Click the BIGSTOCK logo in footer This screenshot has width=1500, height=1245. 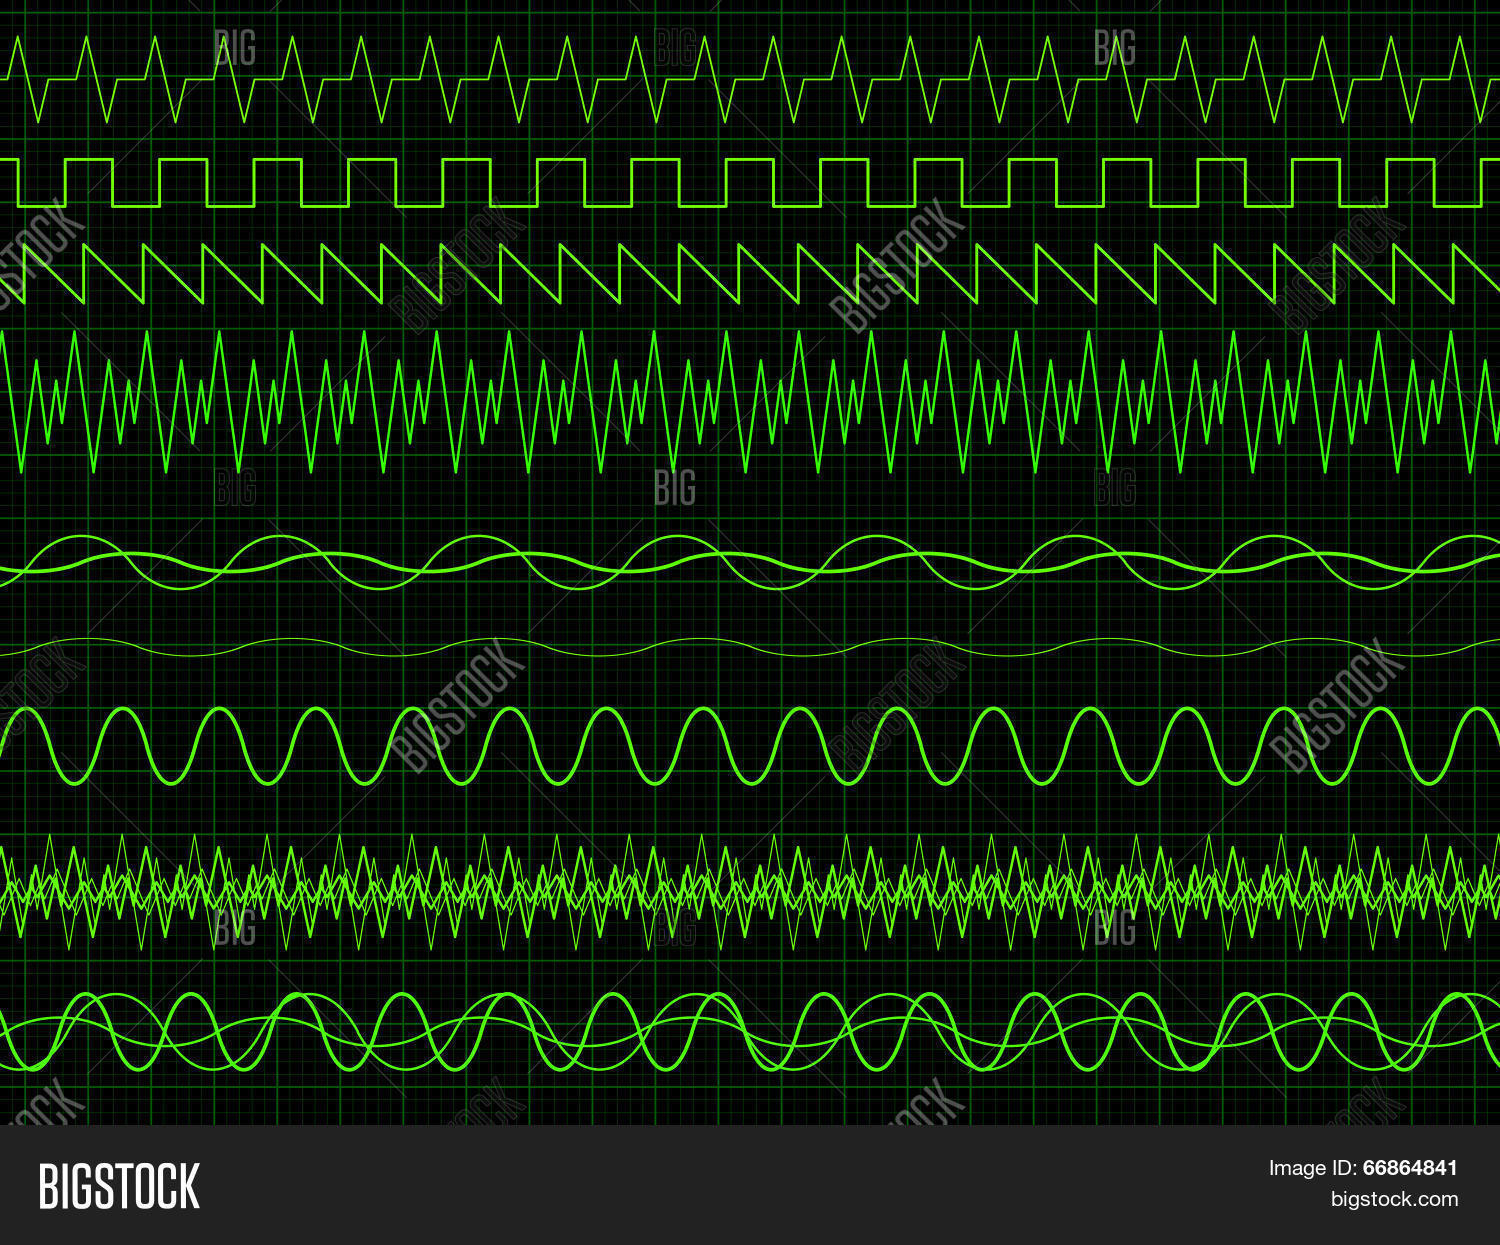coord(119,1186)
